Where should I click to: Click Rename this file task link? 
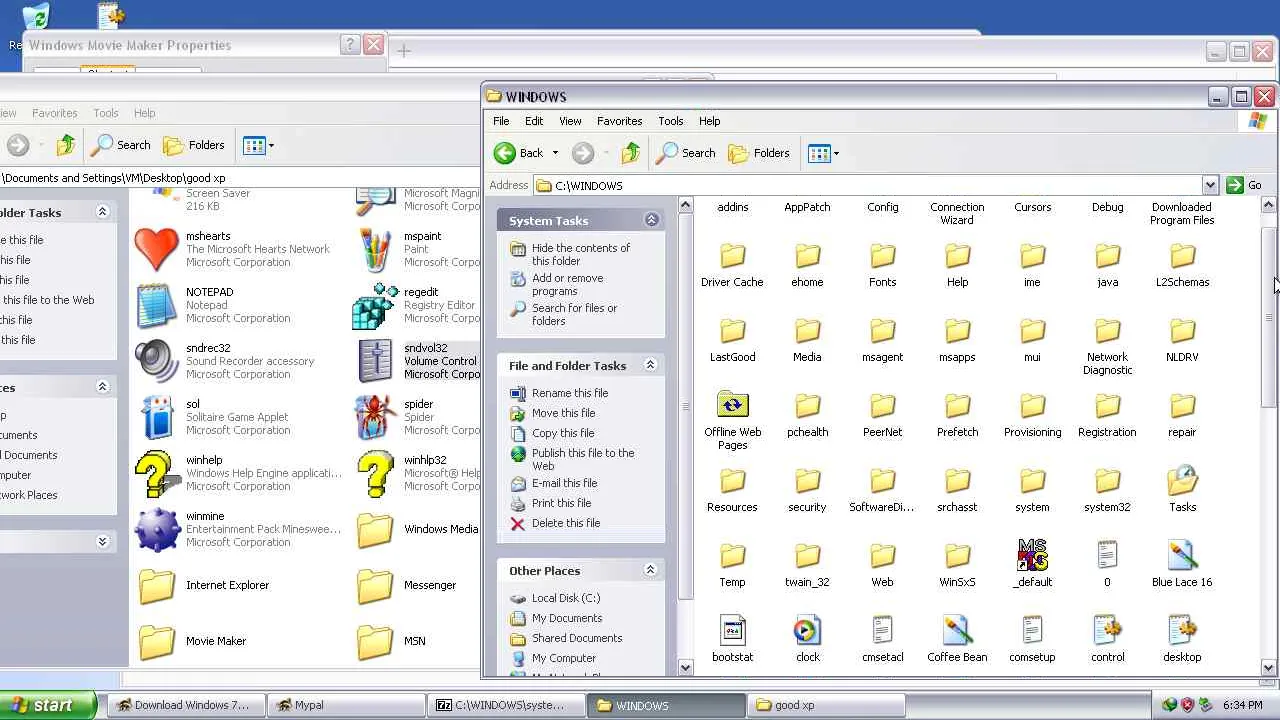pyautogui.click(x=570, y=393)
